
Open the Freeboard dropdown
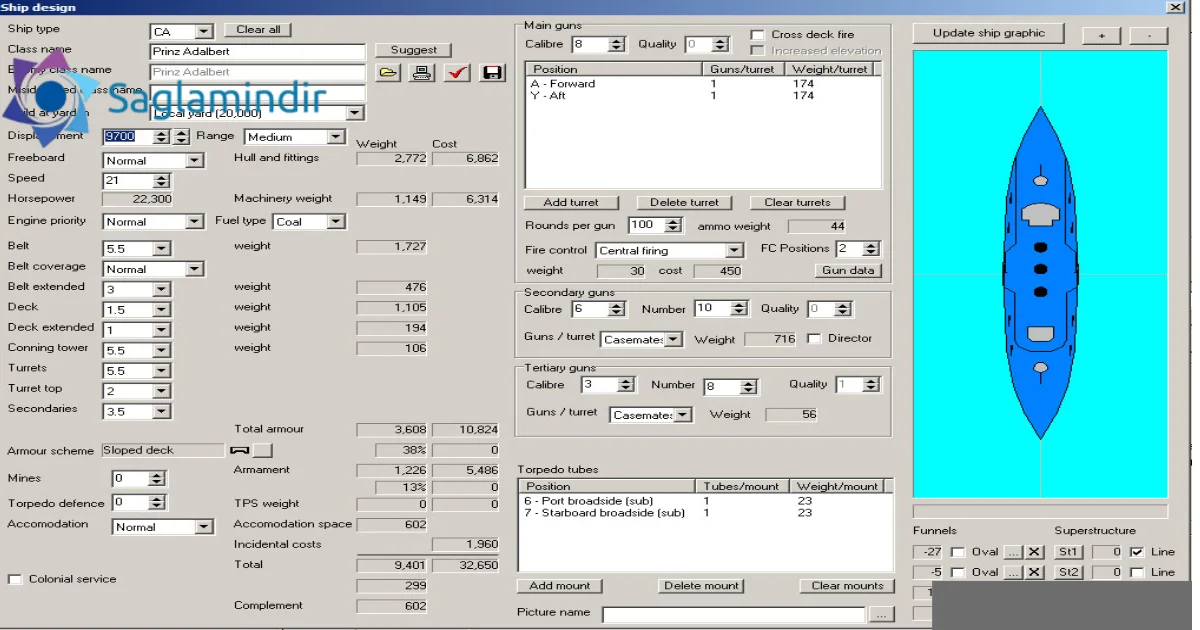(194, 161)
